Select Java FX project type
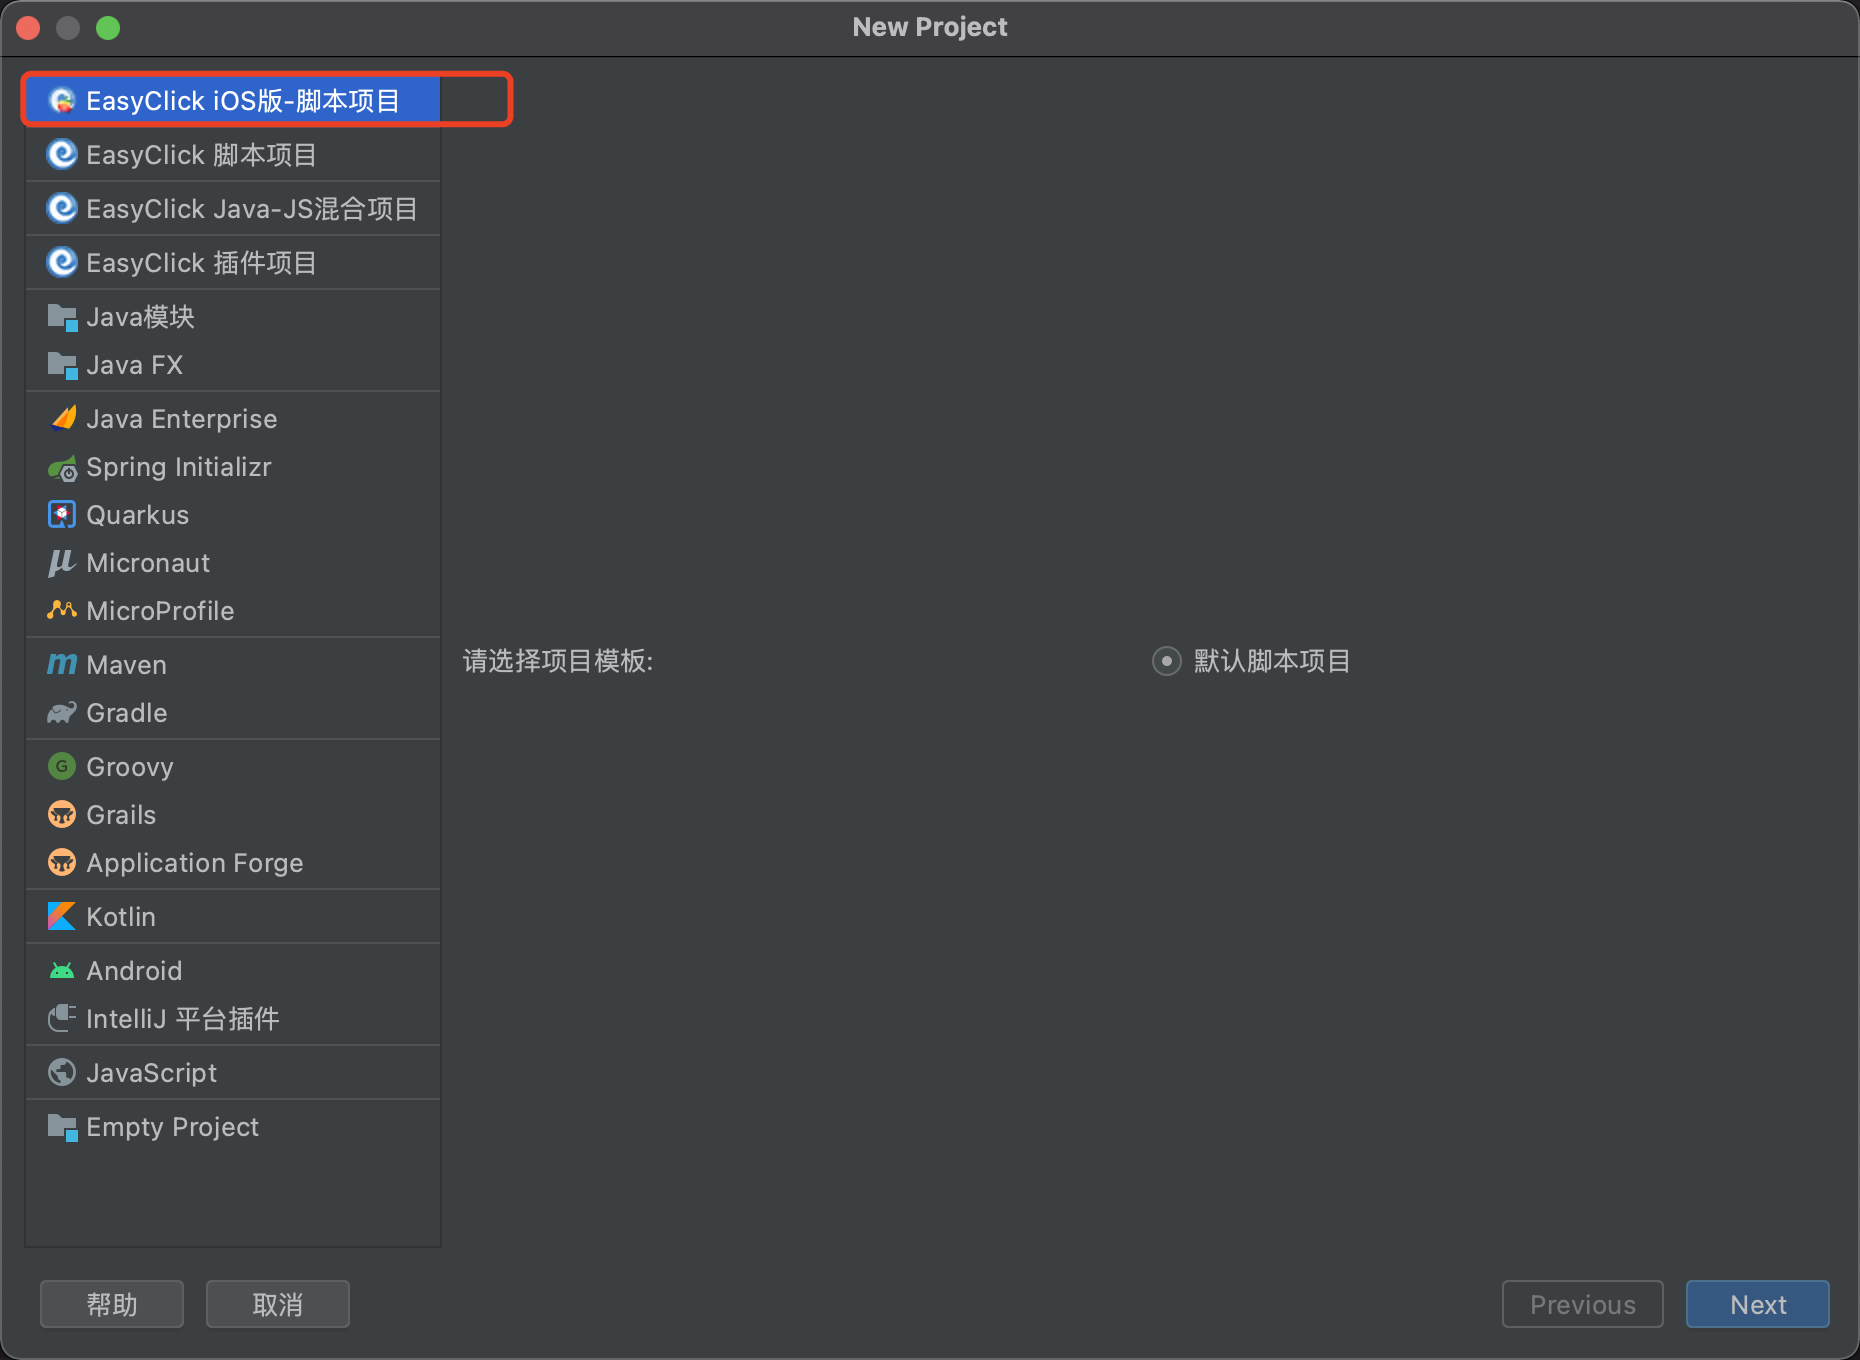 [x=233, y=365]
